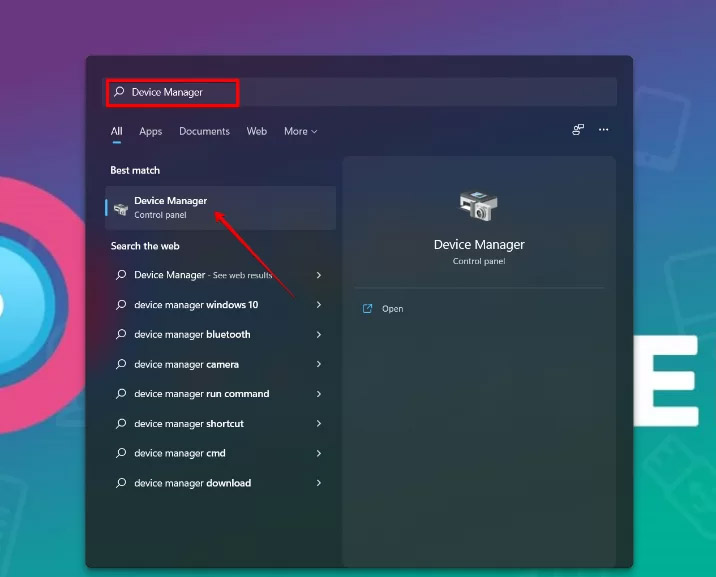Select device manager bluetooth suggestion

coord(221,335)
